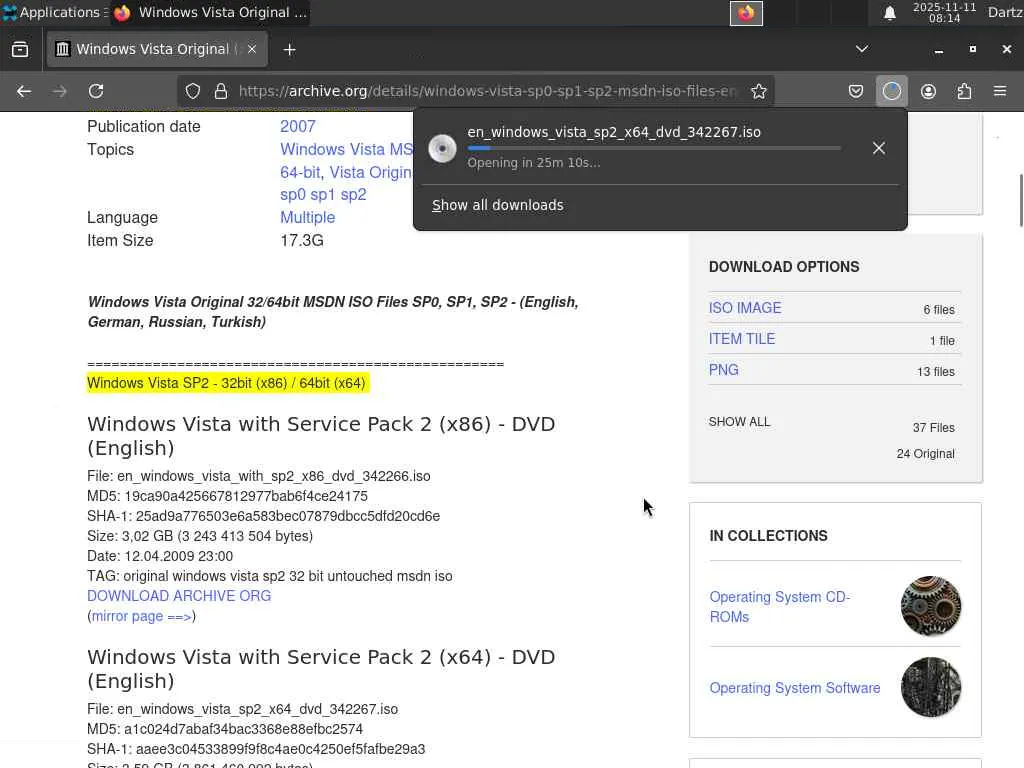Viewport: 1024px width, 768px height.
Task: Bookmark this page with star icon
Action: [758, 91]
